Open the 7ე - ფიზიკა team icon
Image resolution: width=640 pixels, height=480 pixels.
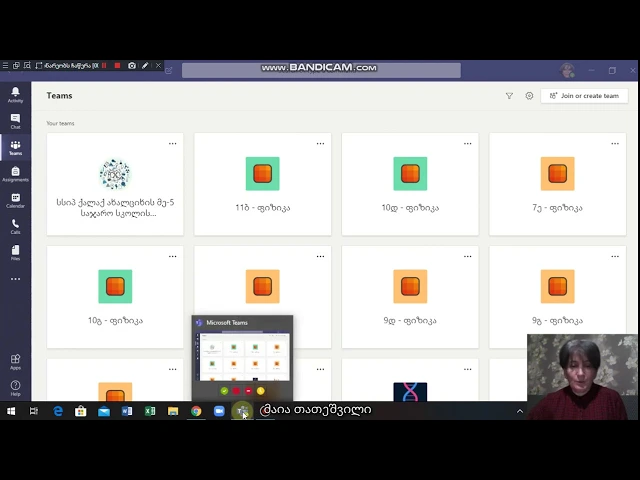coord(558,174)
